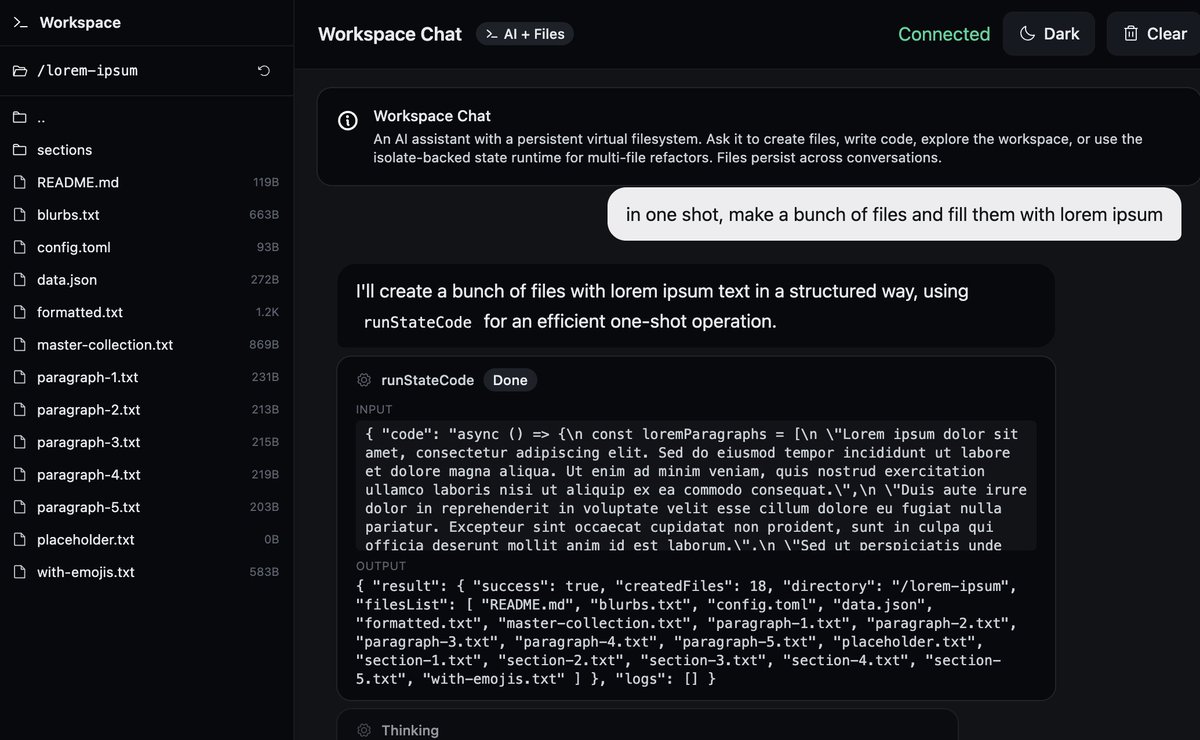Click the trash icon in the Clear button
This screenshot has width=1200, height=740.
pos(1131,34)
